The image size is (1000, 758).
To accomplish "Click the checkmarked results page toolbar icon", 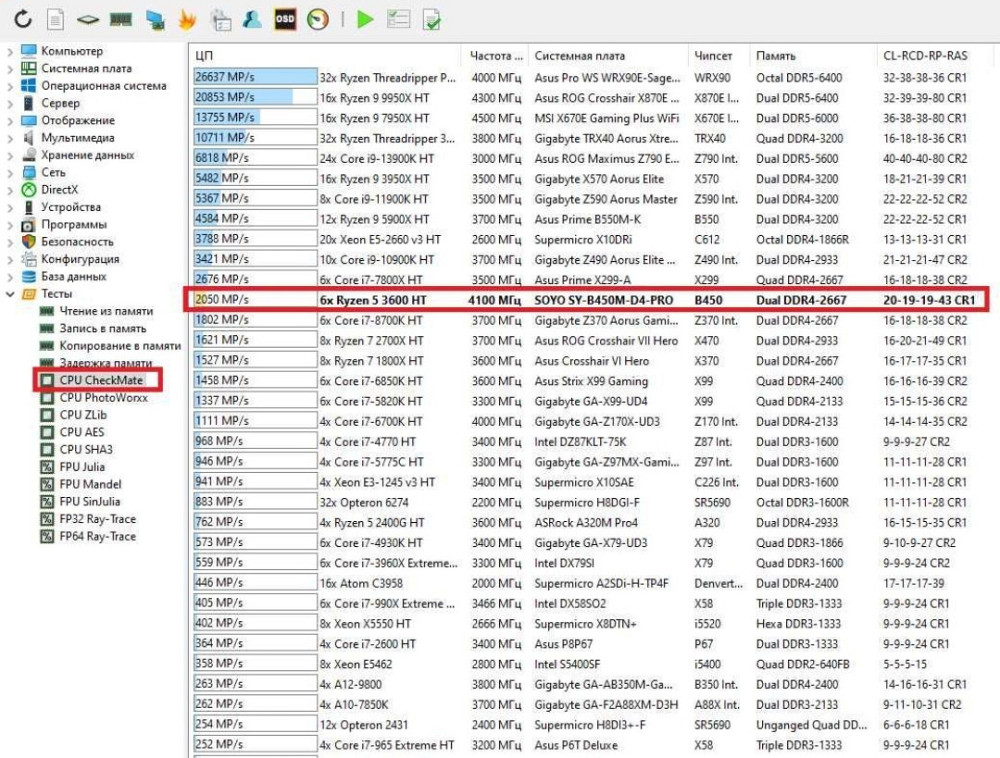I will click(x=432, y=19).
